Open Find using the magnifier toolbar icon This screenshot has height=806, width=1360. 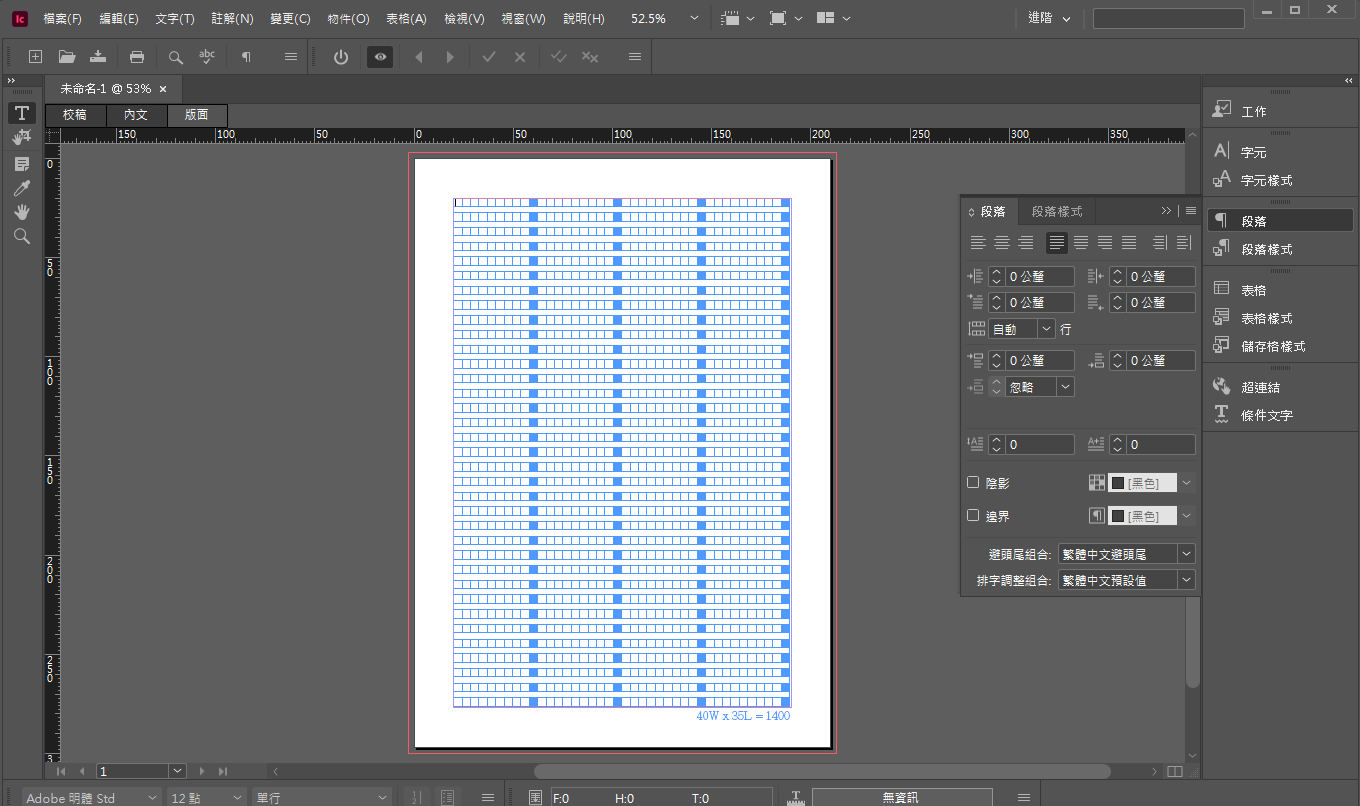click(x=176, y=57)
